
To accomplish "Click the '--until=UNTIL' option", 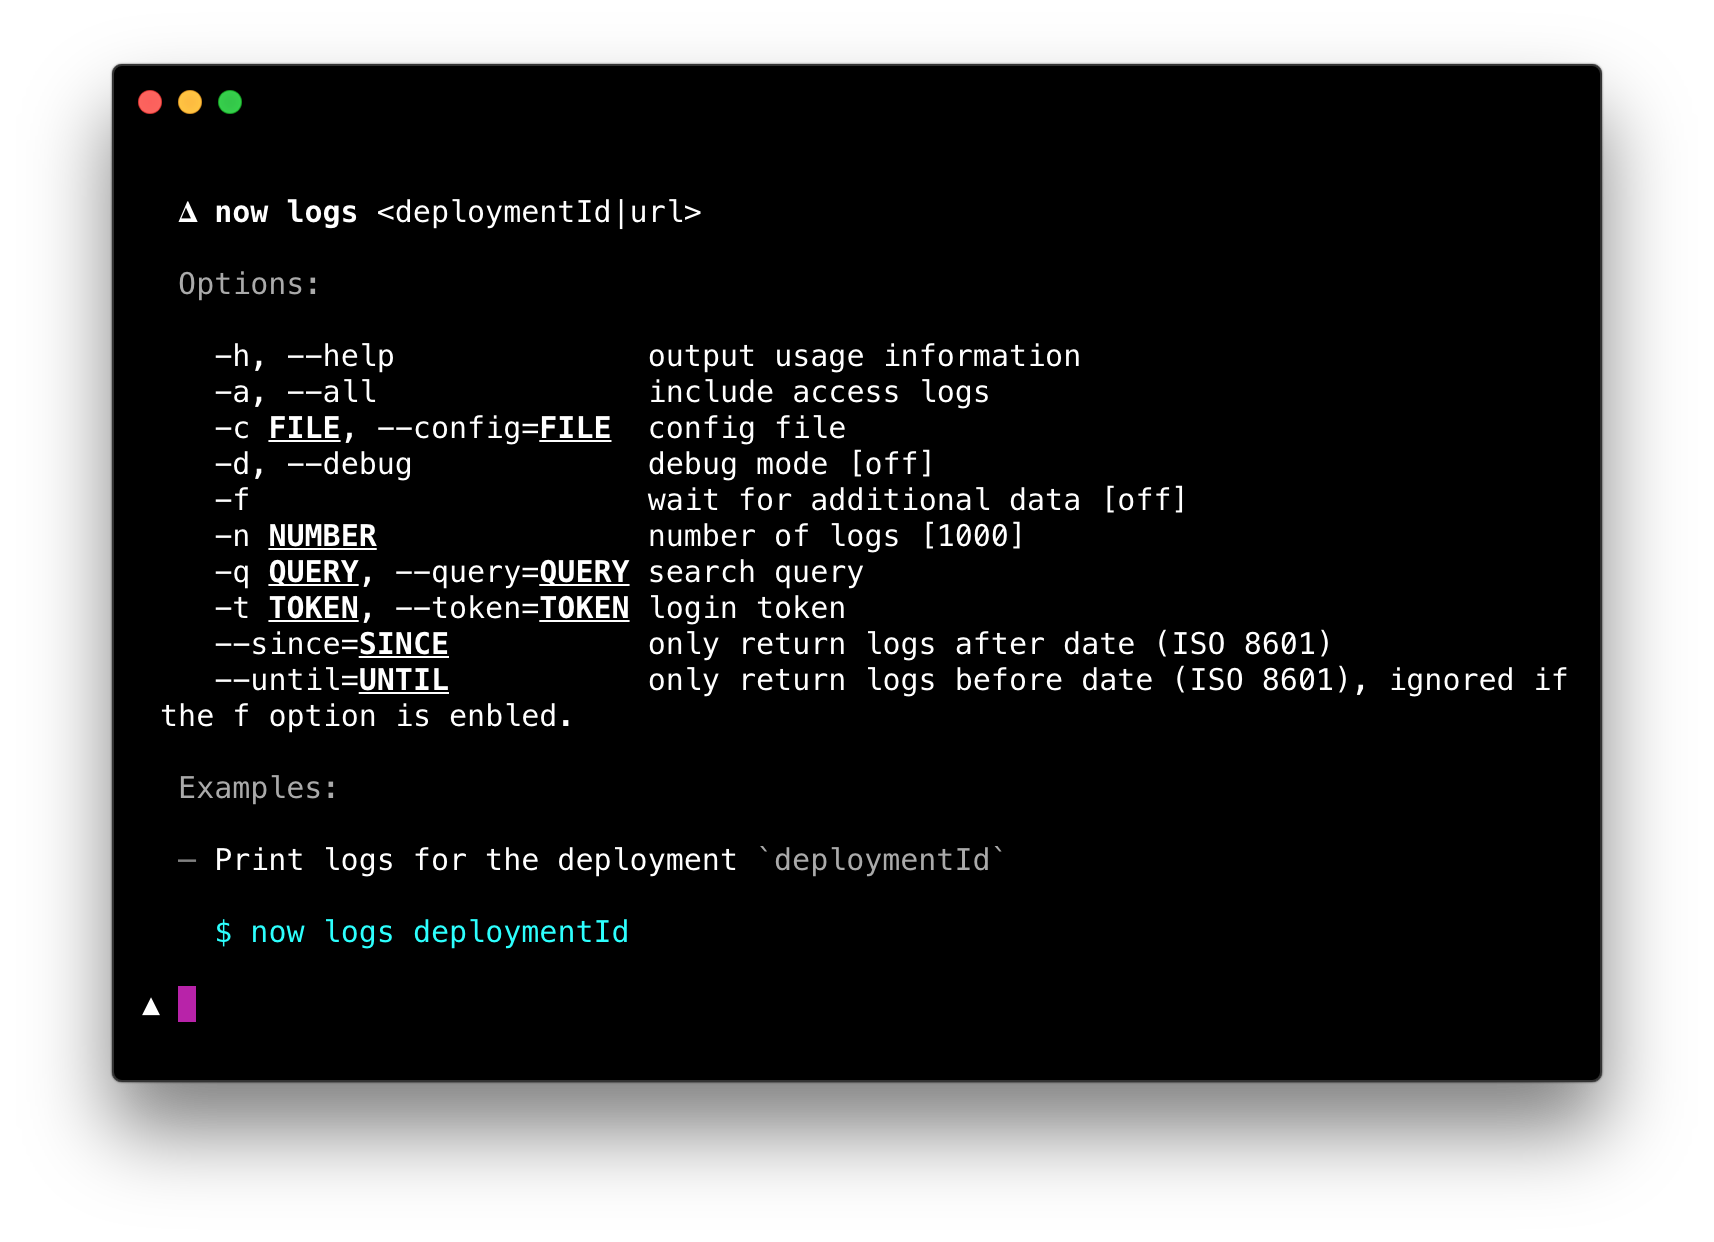I will point(332,680).
